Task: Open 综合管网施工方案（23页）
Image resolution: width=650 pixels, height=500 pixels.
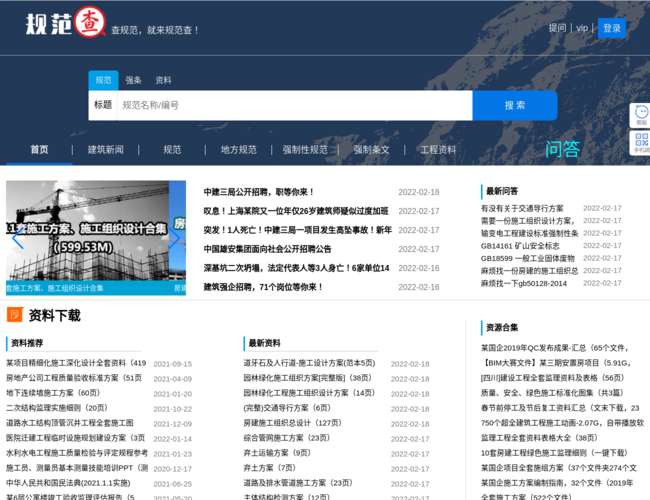Action: 287,438
